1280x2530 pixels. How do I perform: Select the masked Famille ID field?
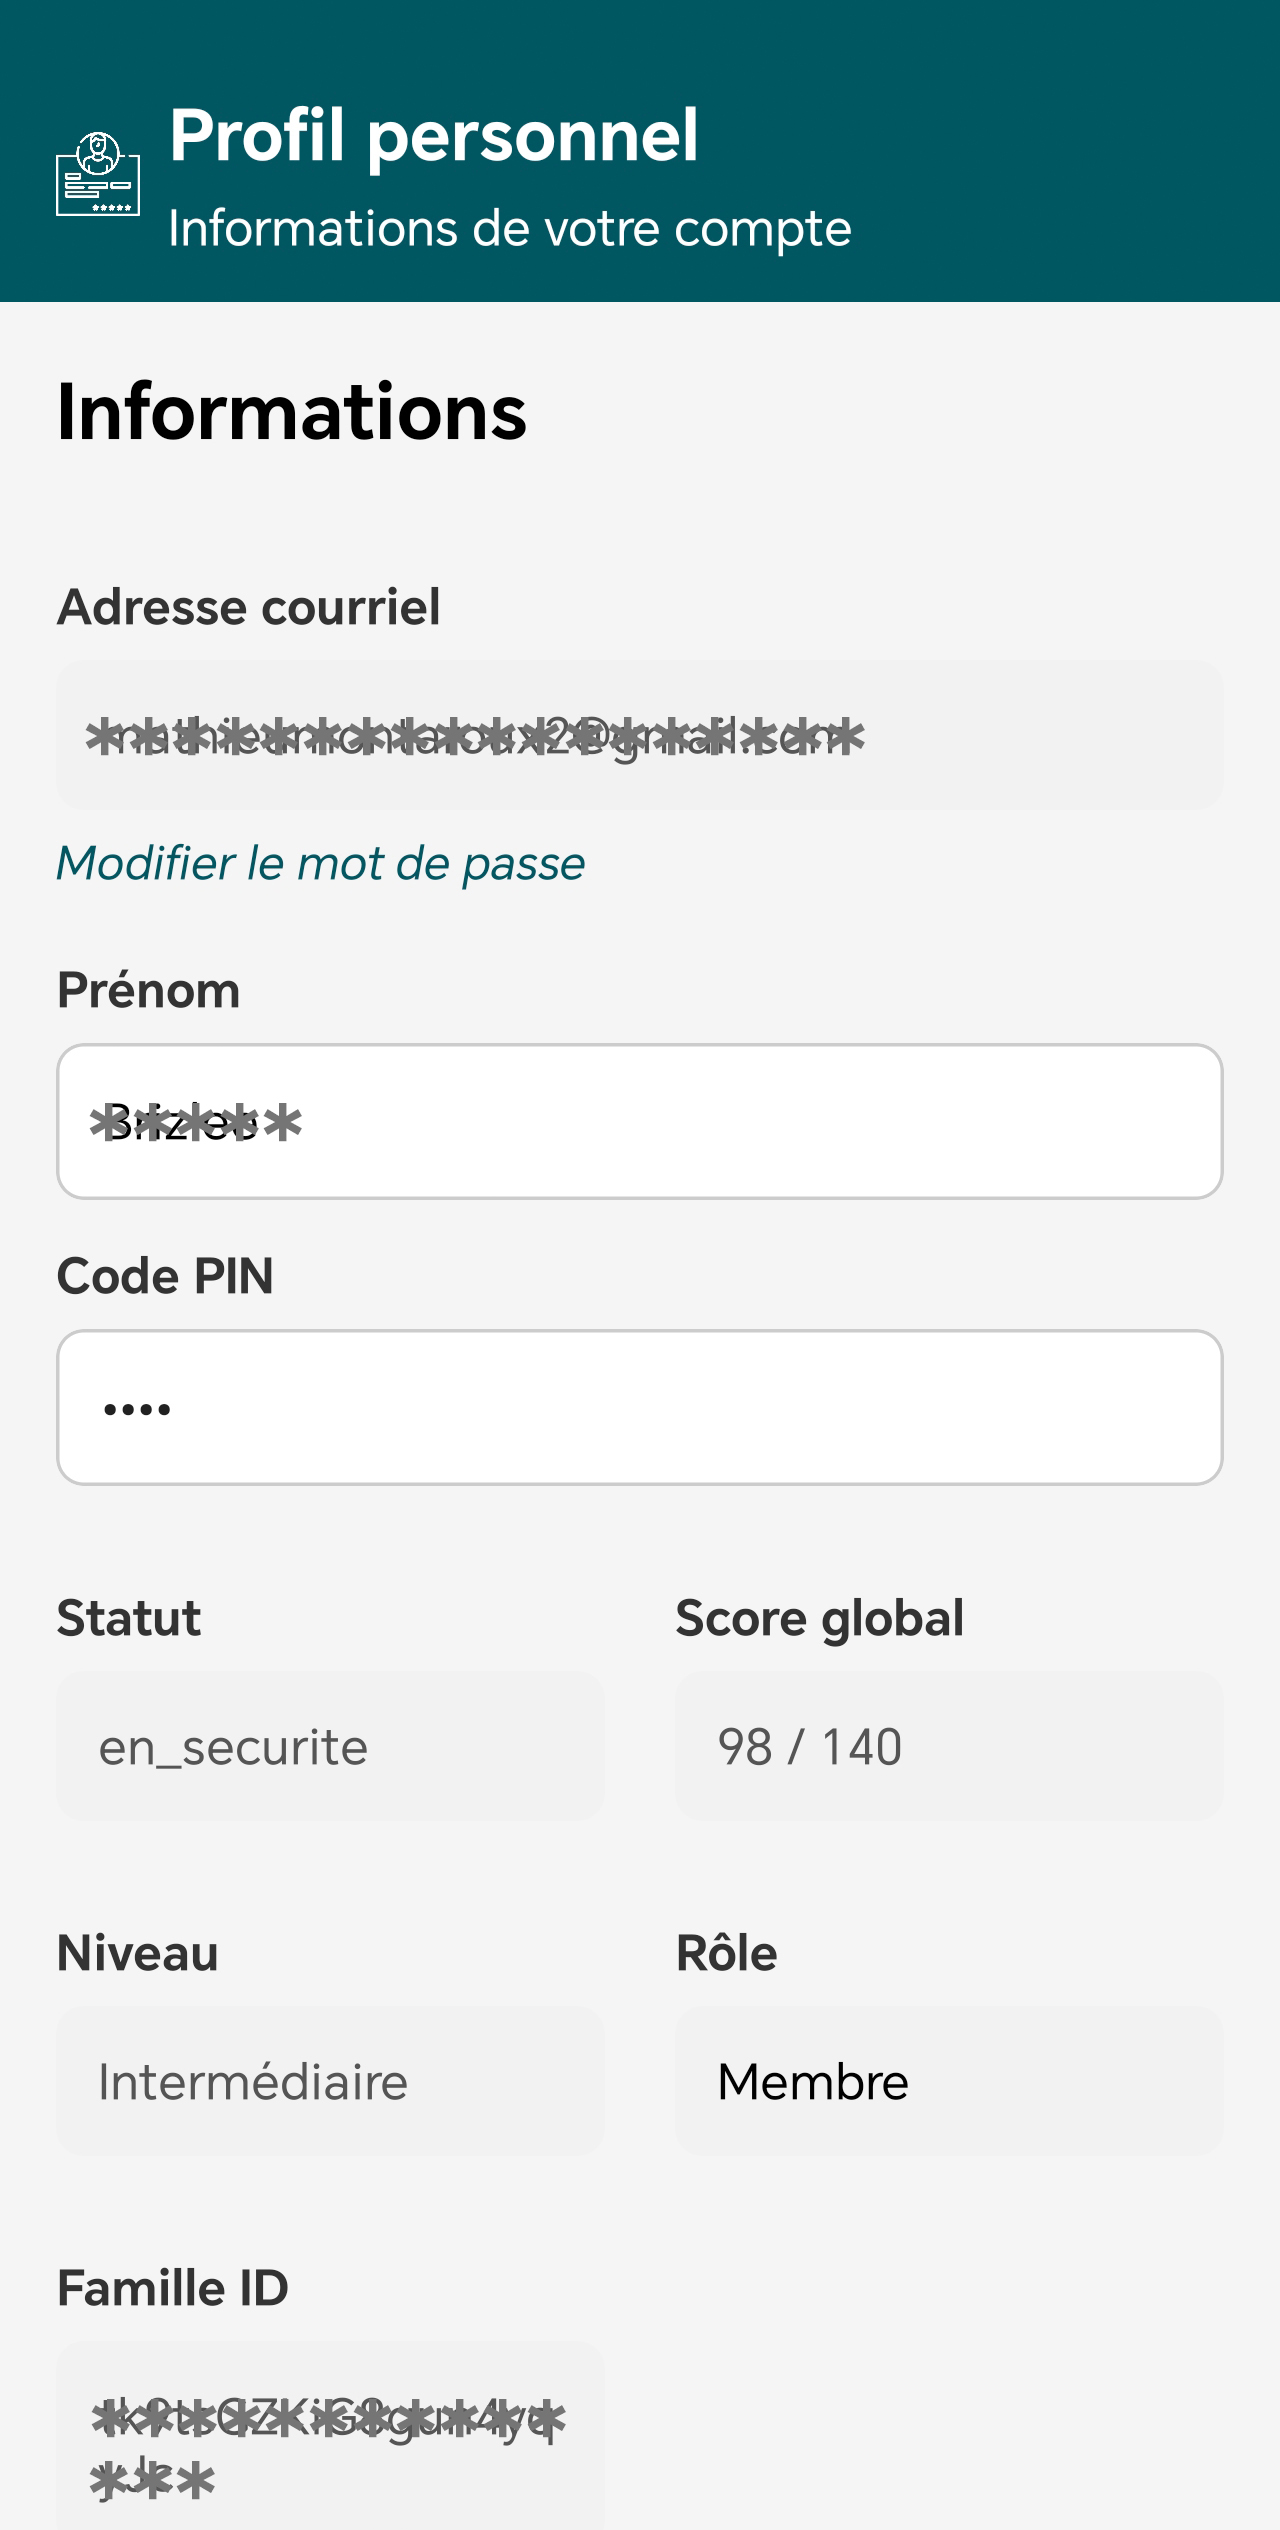pyautogui.click(x=331, y=2436)
